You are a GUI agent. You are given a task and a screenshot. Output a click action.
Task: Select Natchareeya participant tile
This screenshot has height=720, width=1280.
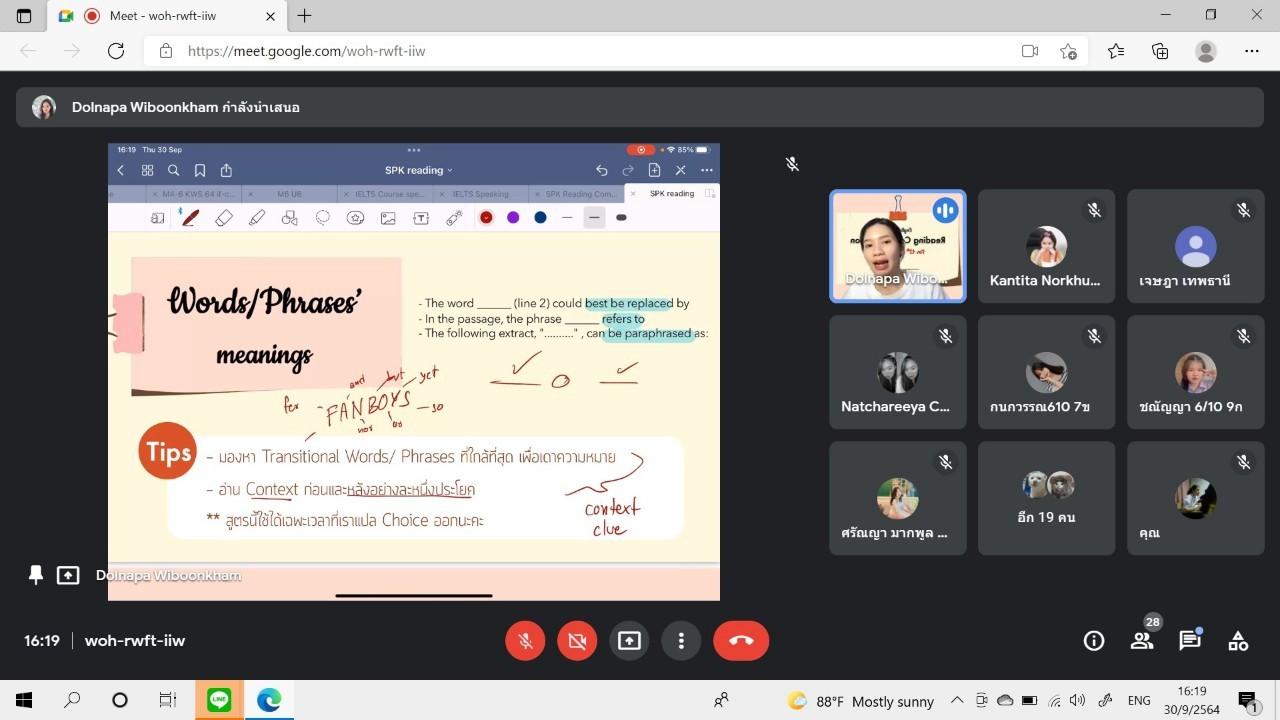898,372
